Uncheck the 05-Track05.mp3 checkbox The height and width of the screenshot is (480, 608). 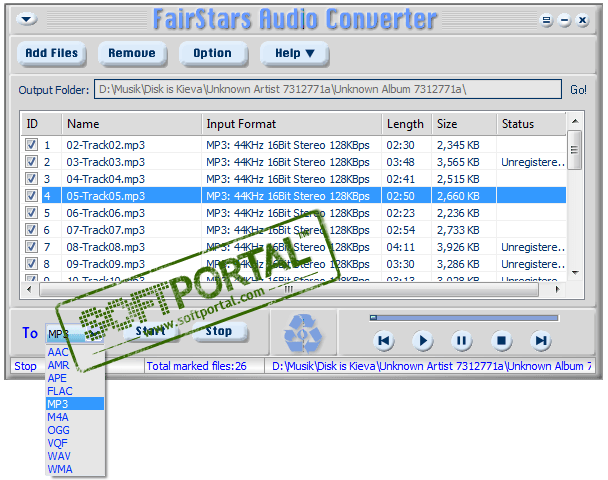click(31, 196)
